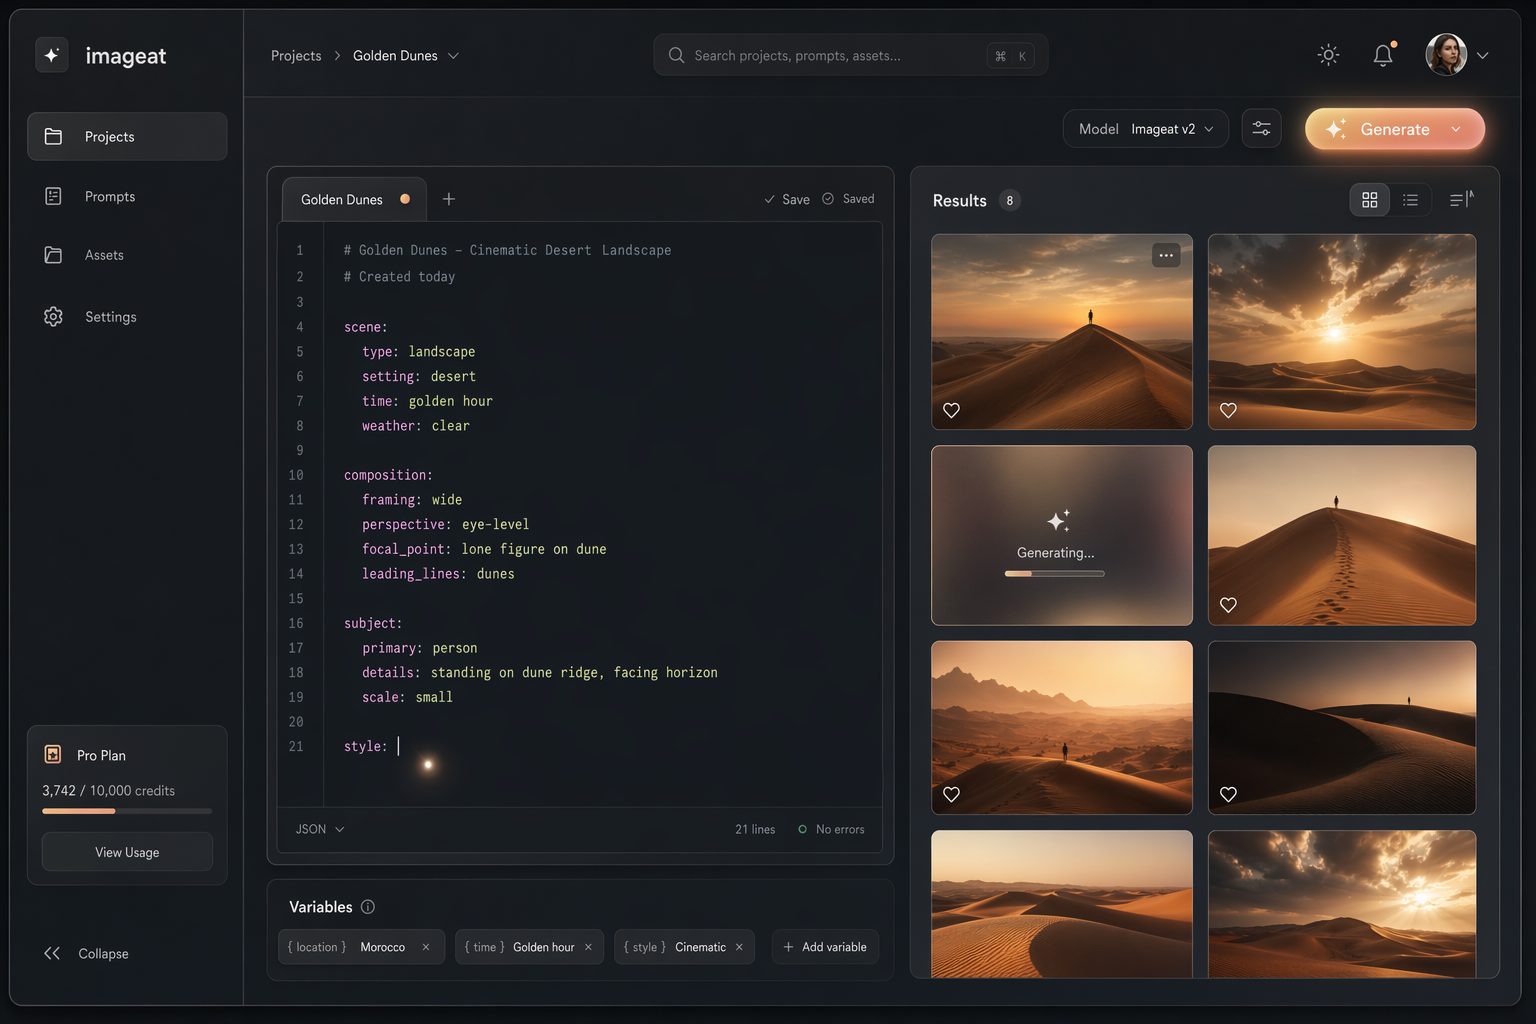Image resolution: width=1536 pixels, height=1024 pixels.
Task: Open the sort order icon beside view toggles
Action: coord(1459,199)
